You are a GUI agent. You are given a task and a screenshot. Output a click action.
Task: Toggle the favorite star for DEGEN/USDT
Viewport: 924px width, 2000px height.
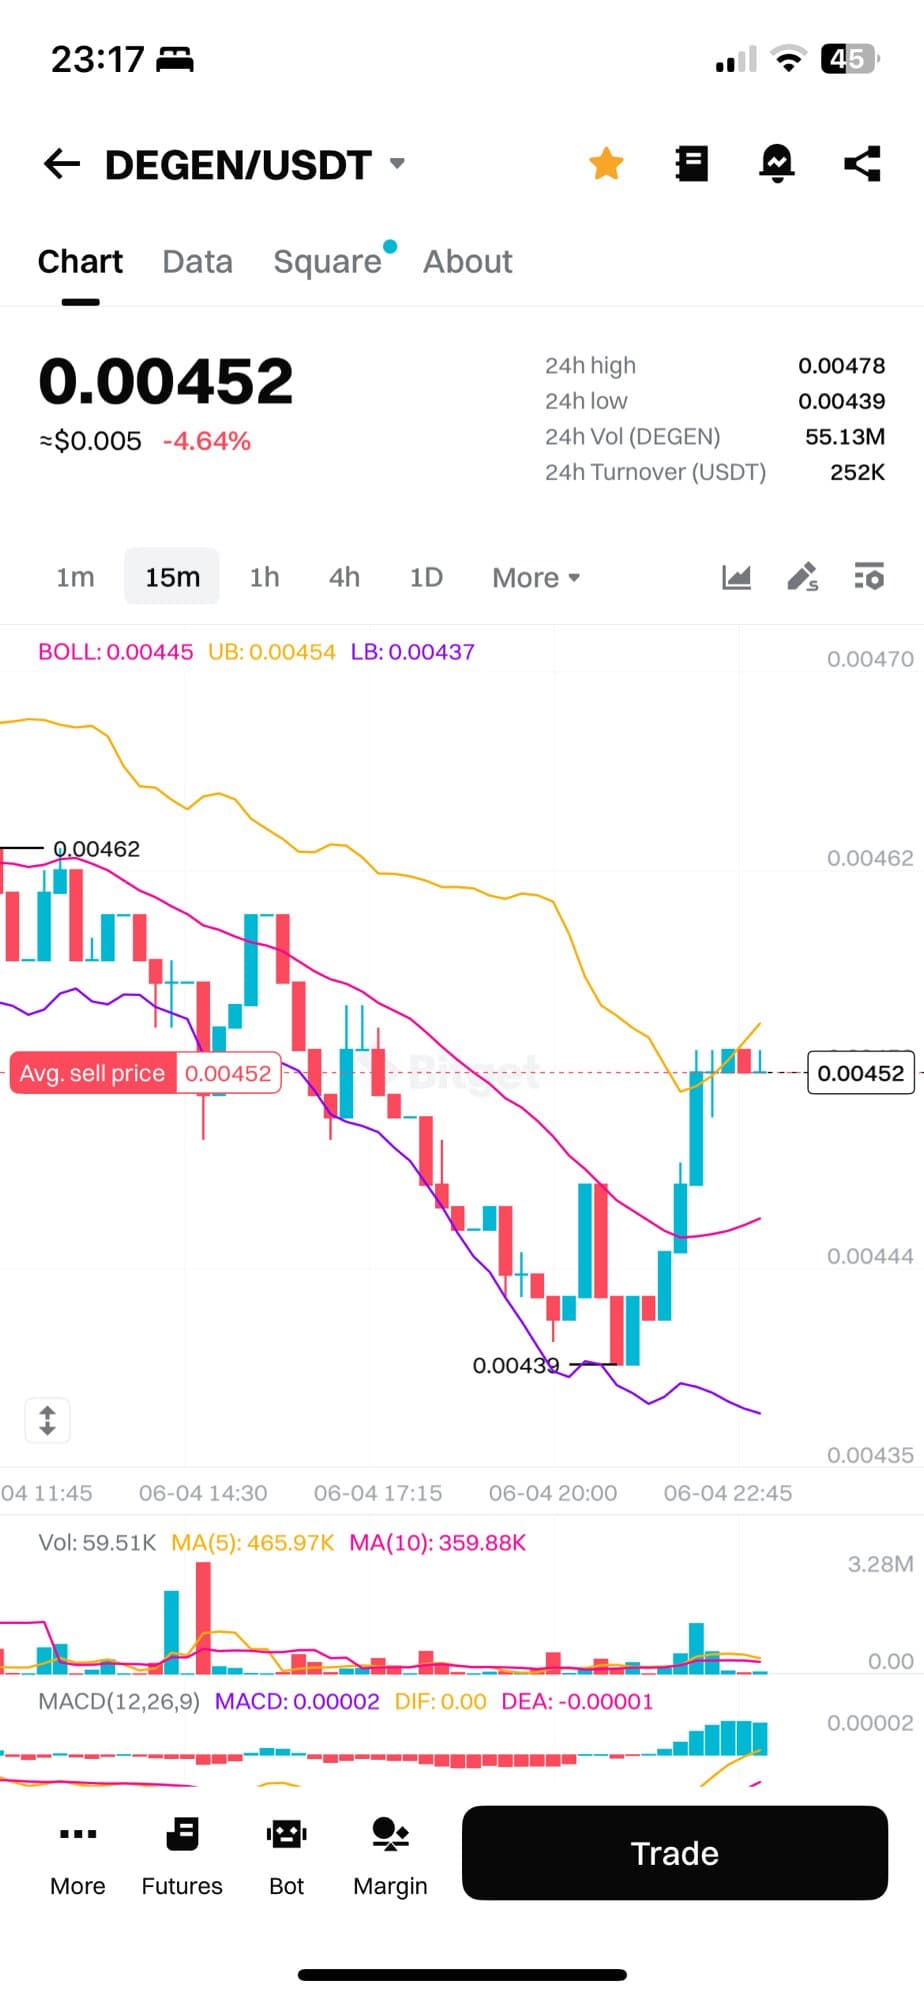click(606, 164)
